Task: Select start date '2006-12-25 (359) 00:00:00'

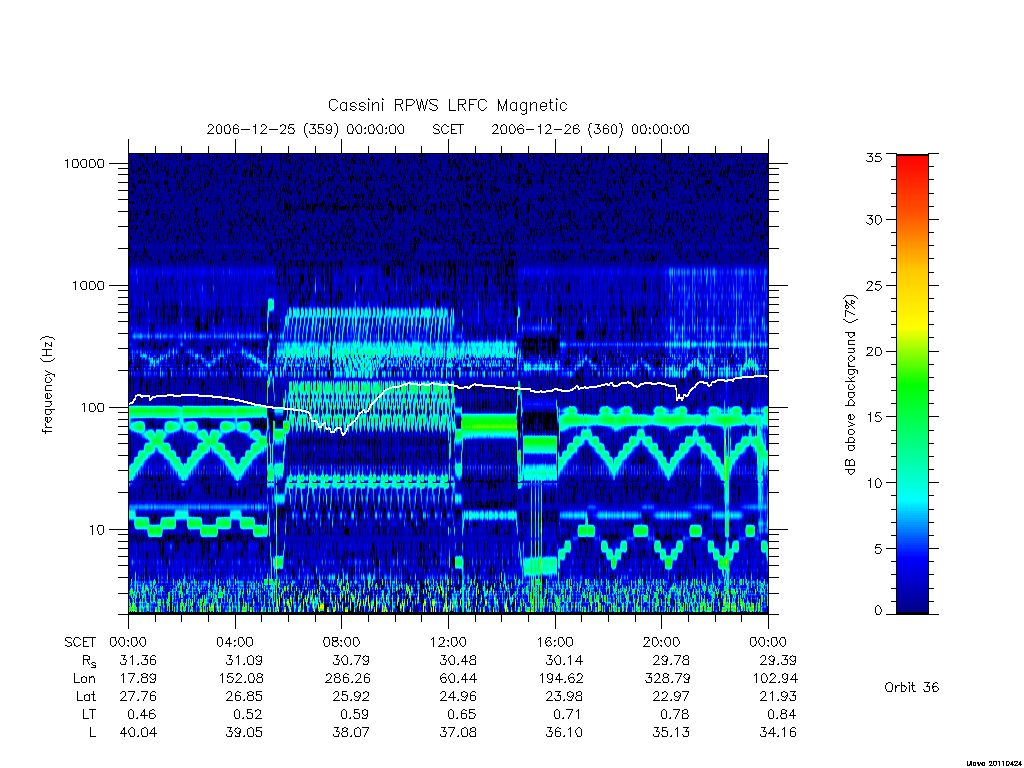Action: [306, 129]
